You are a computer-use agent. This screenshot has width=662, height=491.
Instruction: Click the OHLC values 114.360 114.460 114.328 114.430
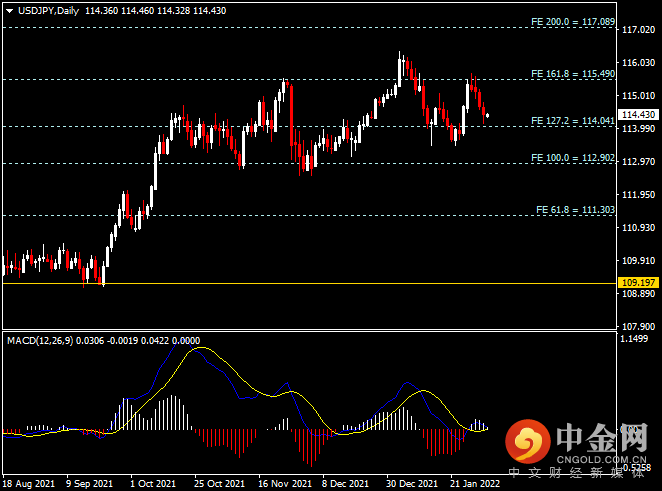[156, 11]
